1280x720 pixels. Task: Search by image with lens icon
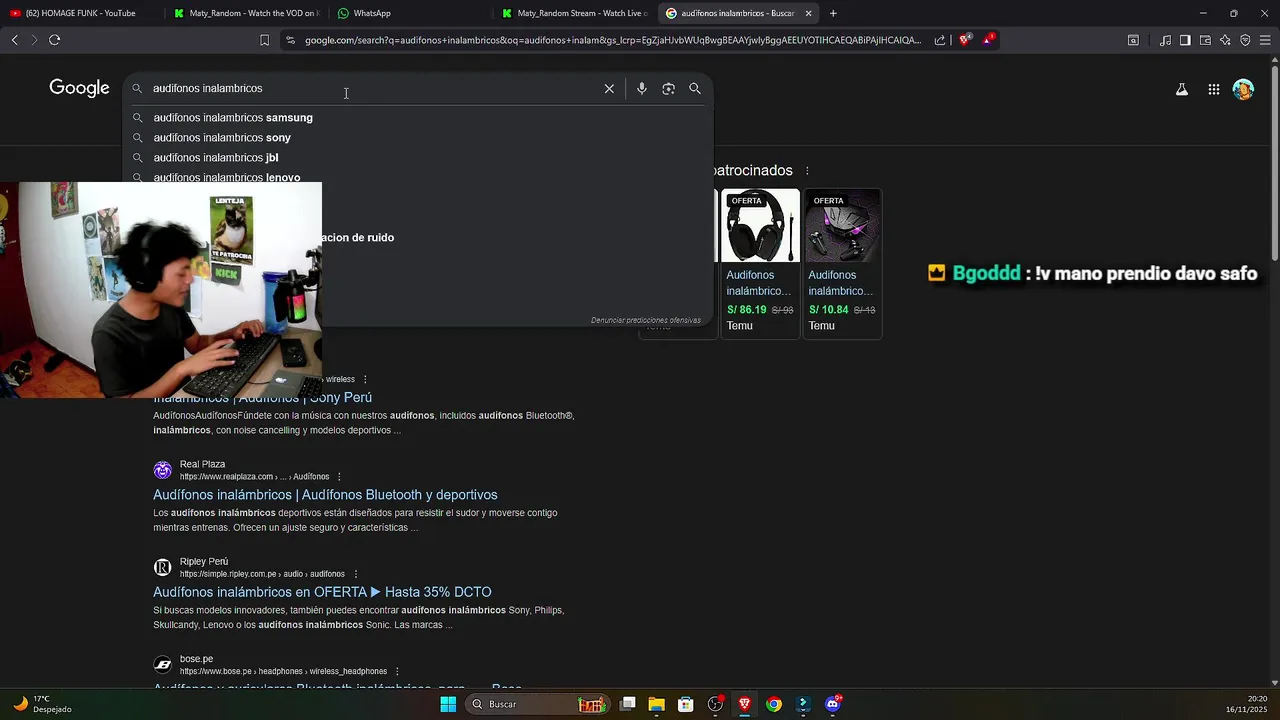point(668,89)
